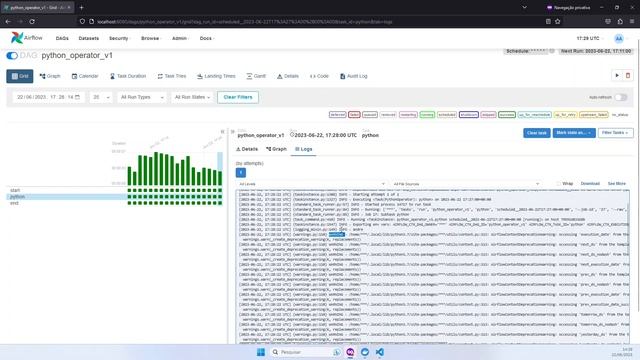Expand the Browse menu
640x360 pixels.
coord(151,38)
